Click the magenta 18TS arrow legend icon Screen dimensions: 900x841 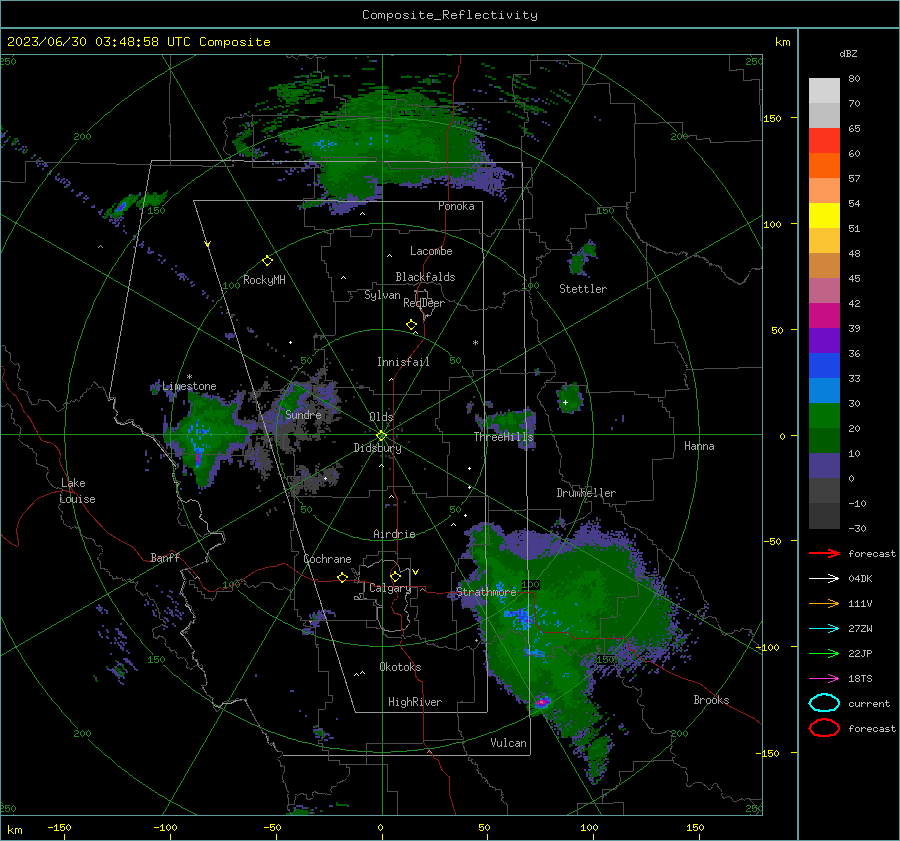824,679
